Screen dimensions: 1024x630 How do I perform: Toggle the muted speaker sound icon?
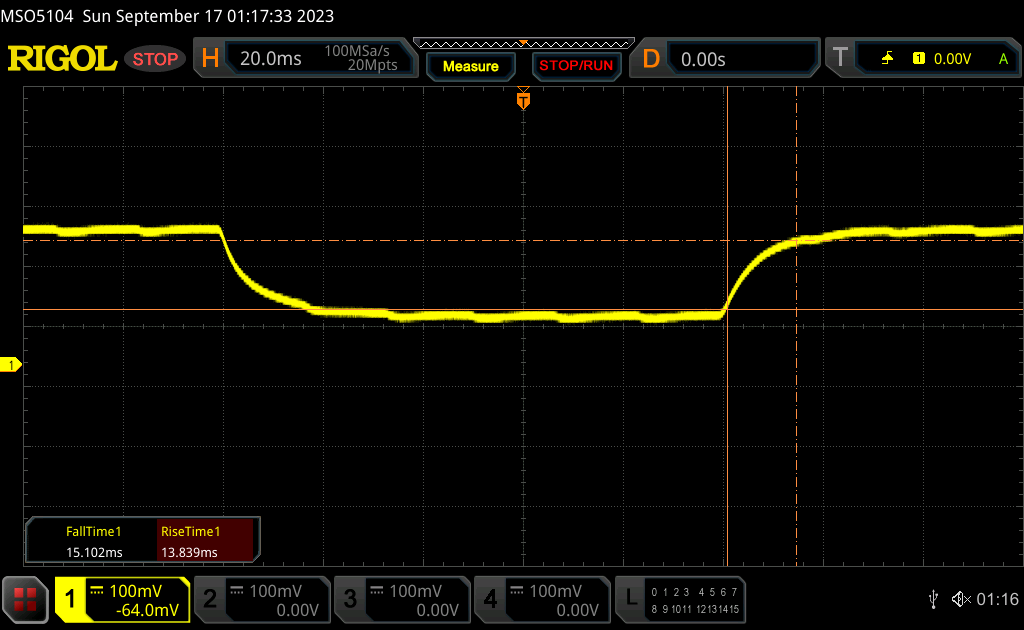click(x=961, y=599)
